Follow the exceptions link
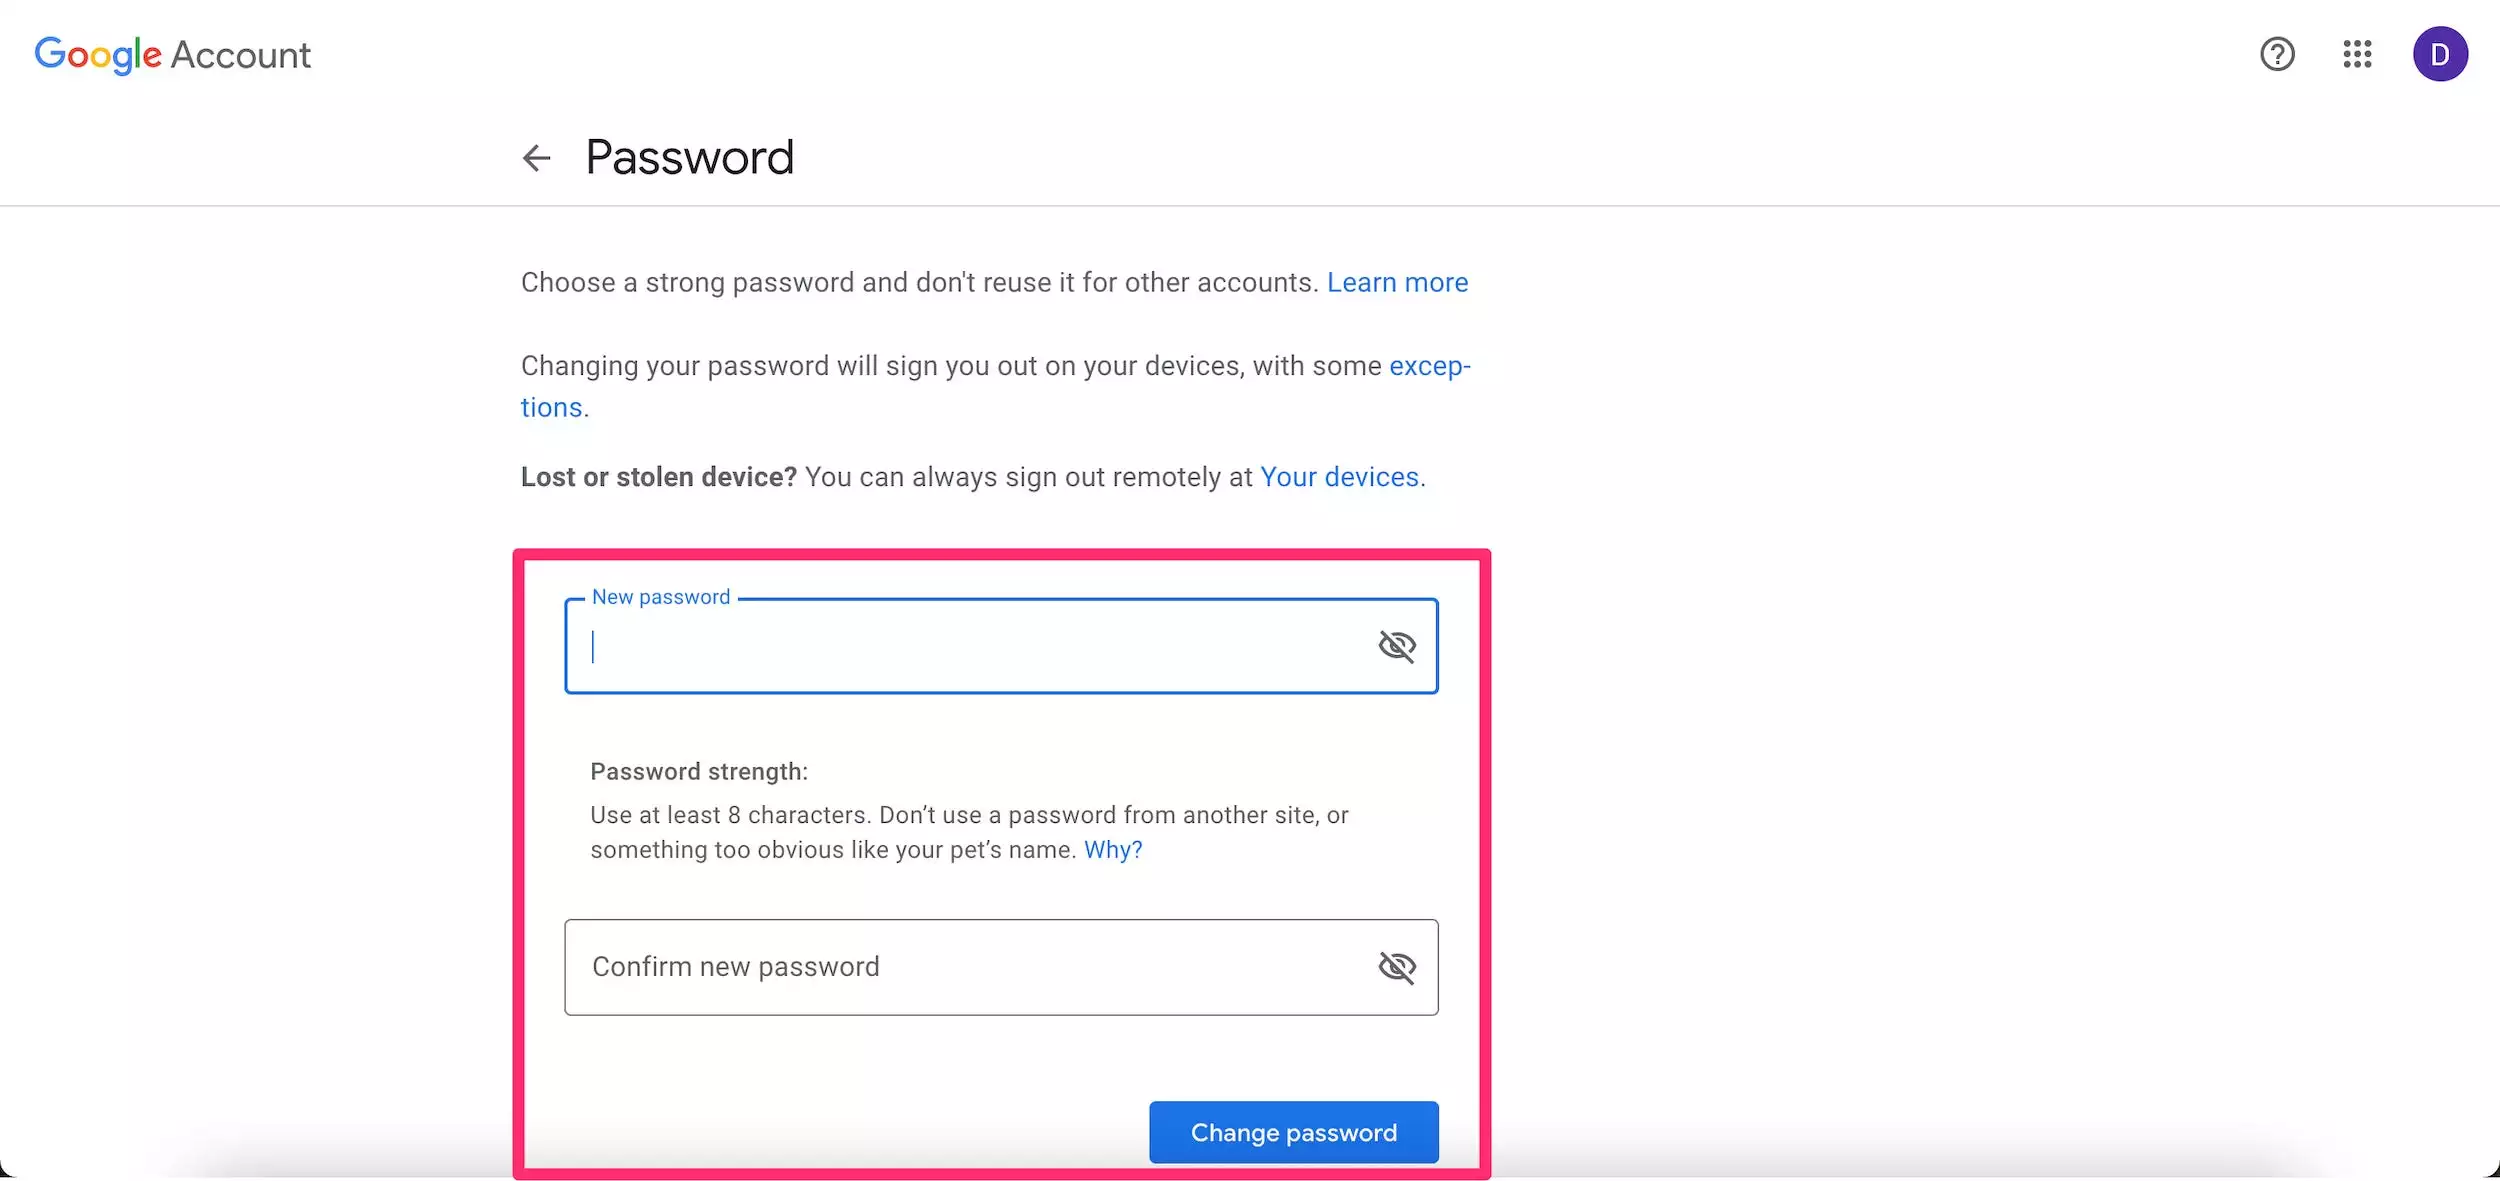The image size is (2500, 1181). tap(1429, 366)
